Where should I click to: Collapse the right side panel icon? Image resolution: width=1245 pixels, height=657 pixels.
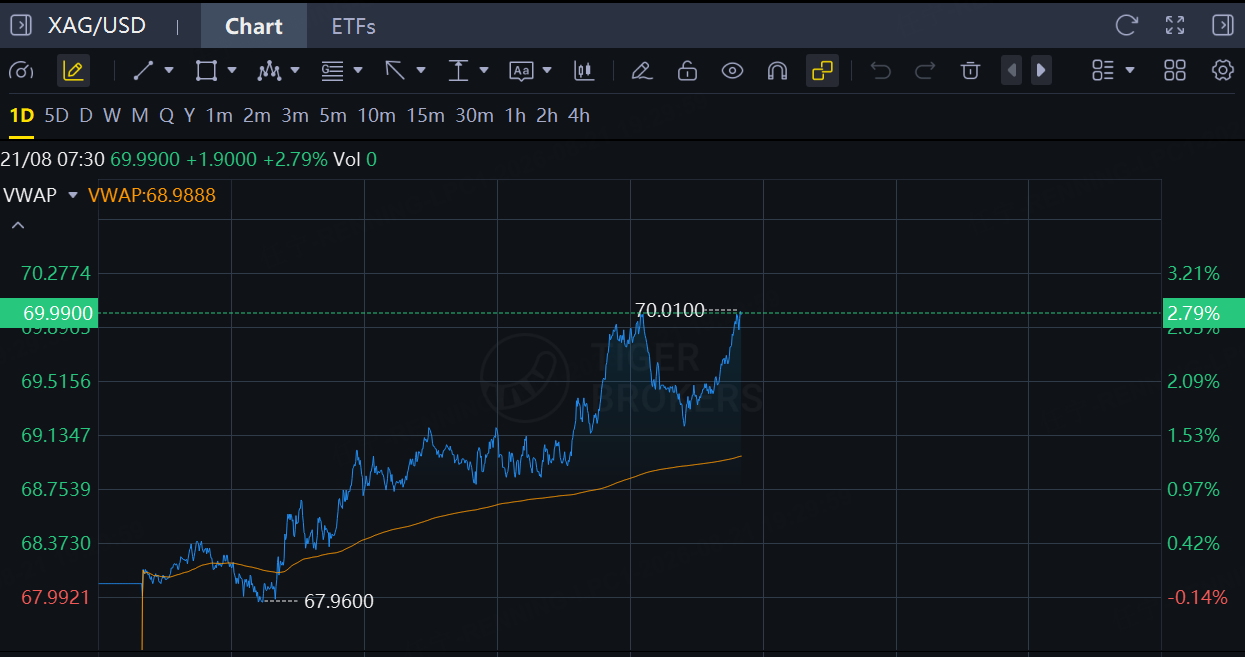tap(1222, 26)
